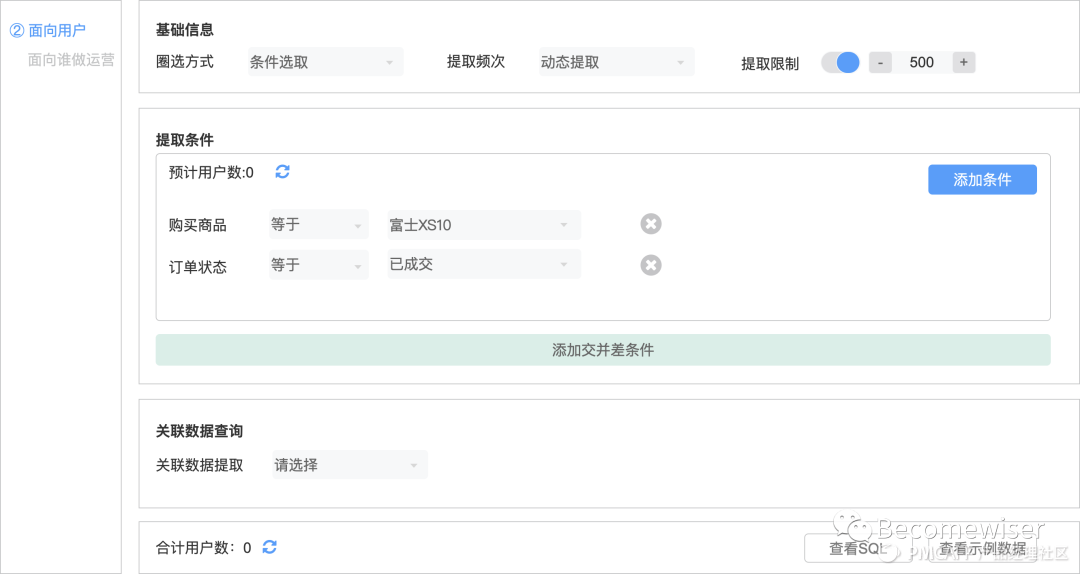Screen dimensions: 1080x574
Task: Increase 提取限制 with the plus button
Action: coord(964,63)
